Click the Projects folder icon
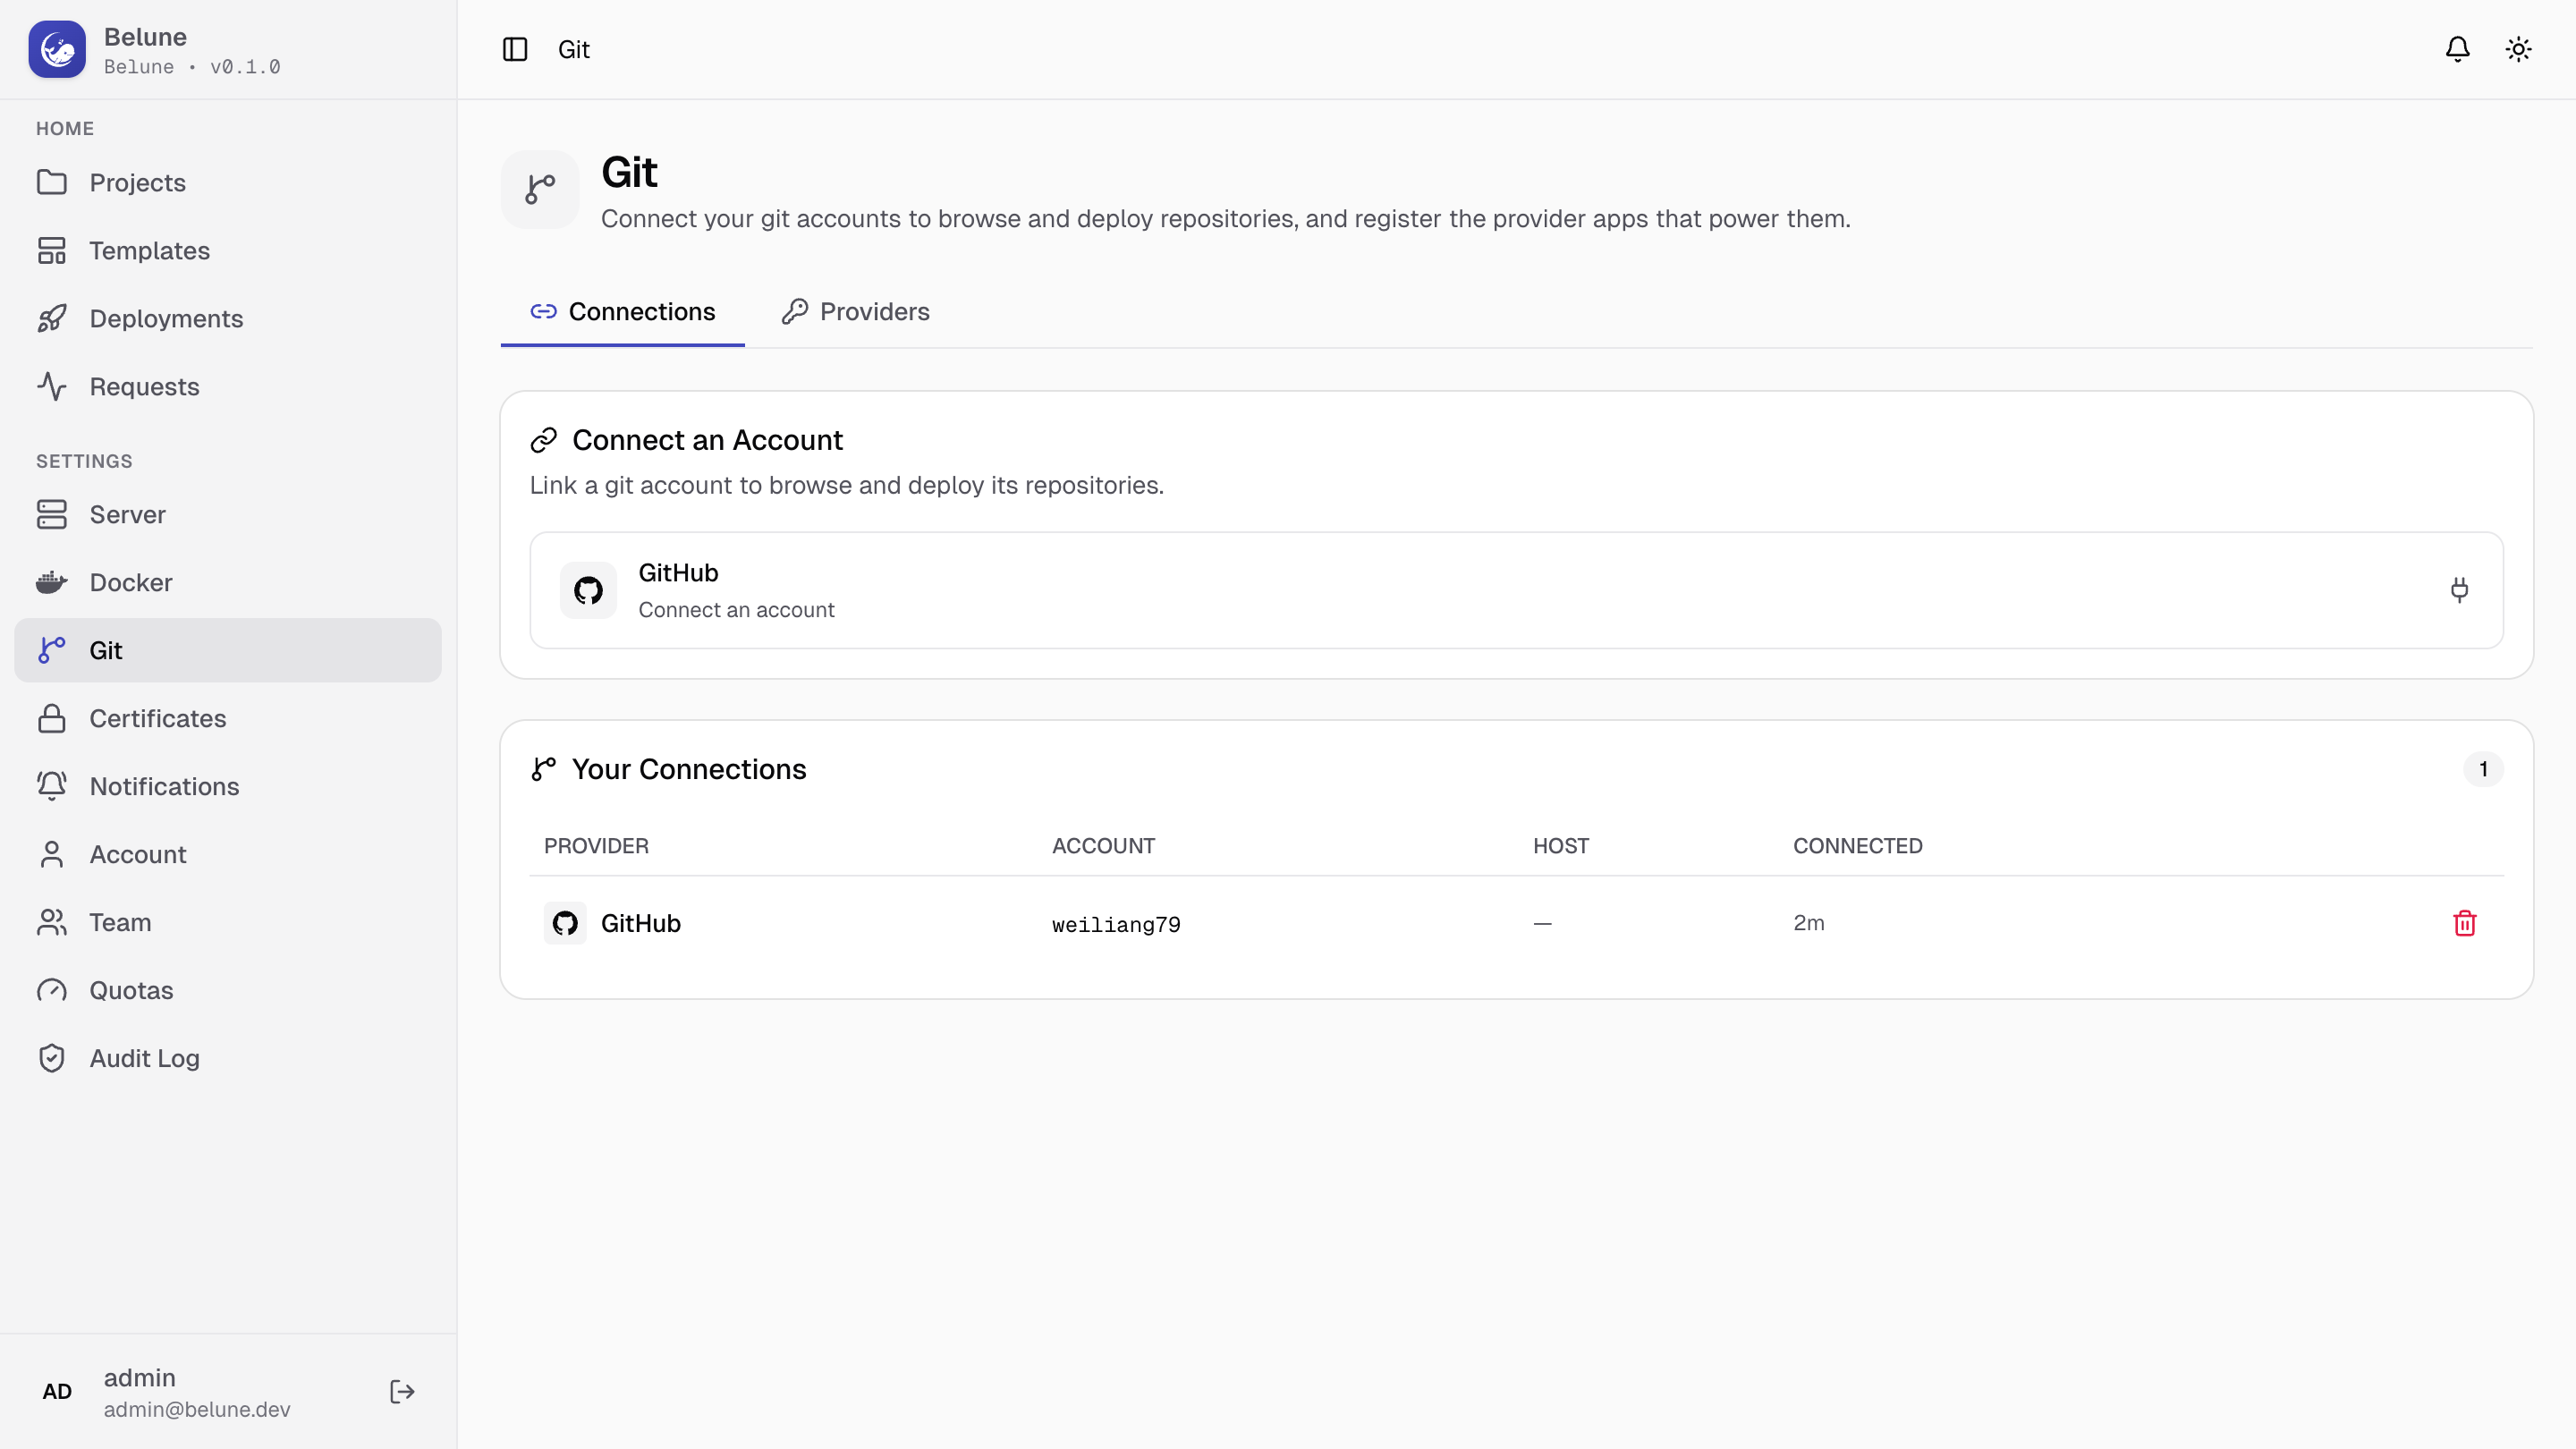 (x=52, y=182)
